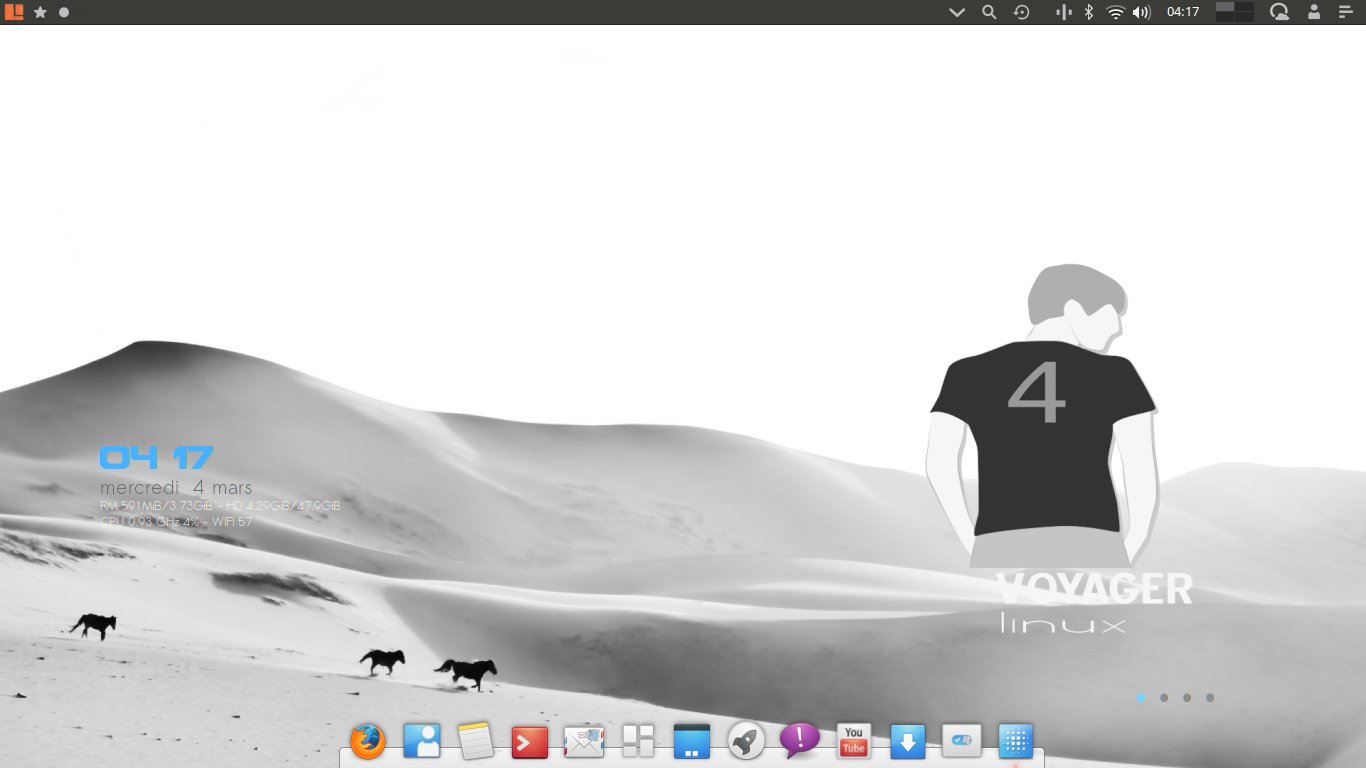Open YouTube from the dock
Image resolution: width=1366 pixels, height=768 pixels.
(854, 741)
